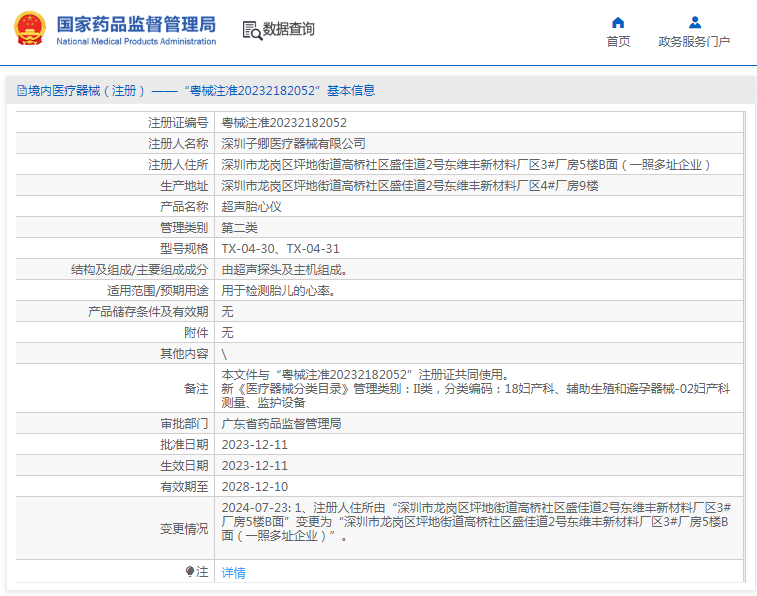
Task: Select the section title 境内医疗器械（注册）基本信息
Action: click(x=202, y=90)
